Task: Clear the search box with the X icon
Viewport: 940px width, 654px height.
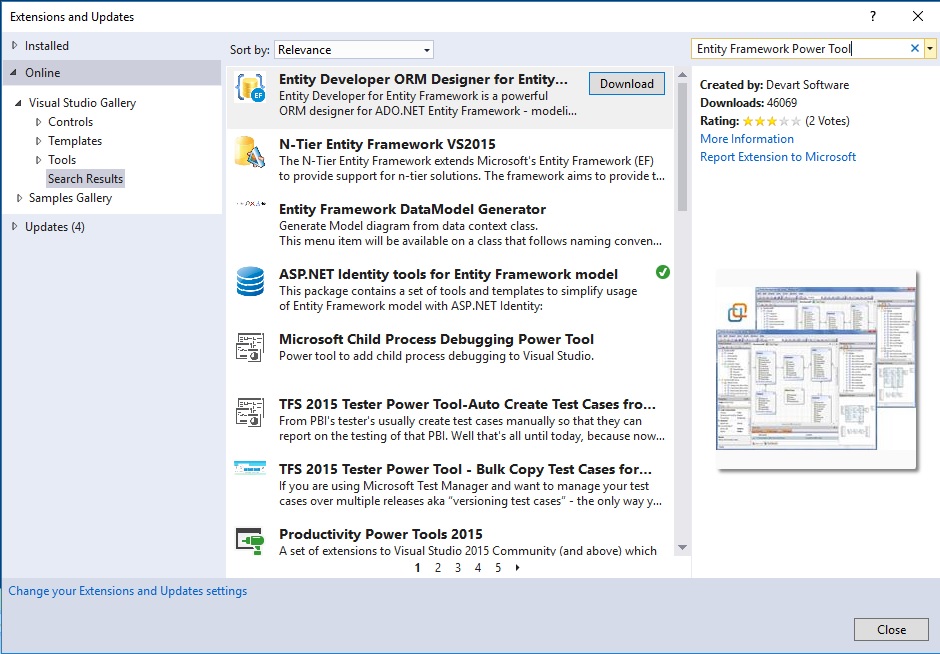Action: point(915,49)
